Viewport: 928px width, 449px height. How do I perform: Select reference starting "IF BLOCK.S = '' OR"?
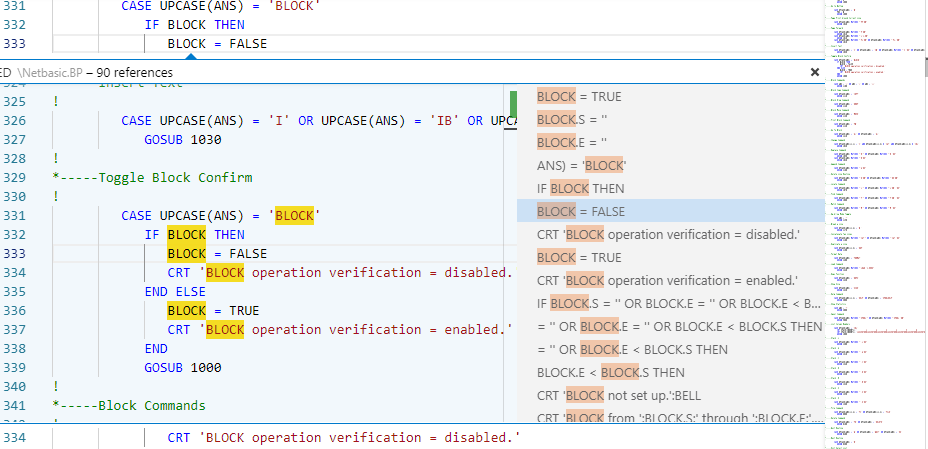pos(671,303)
